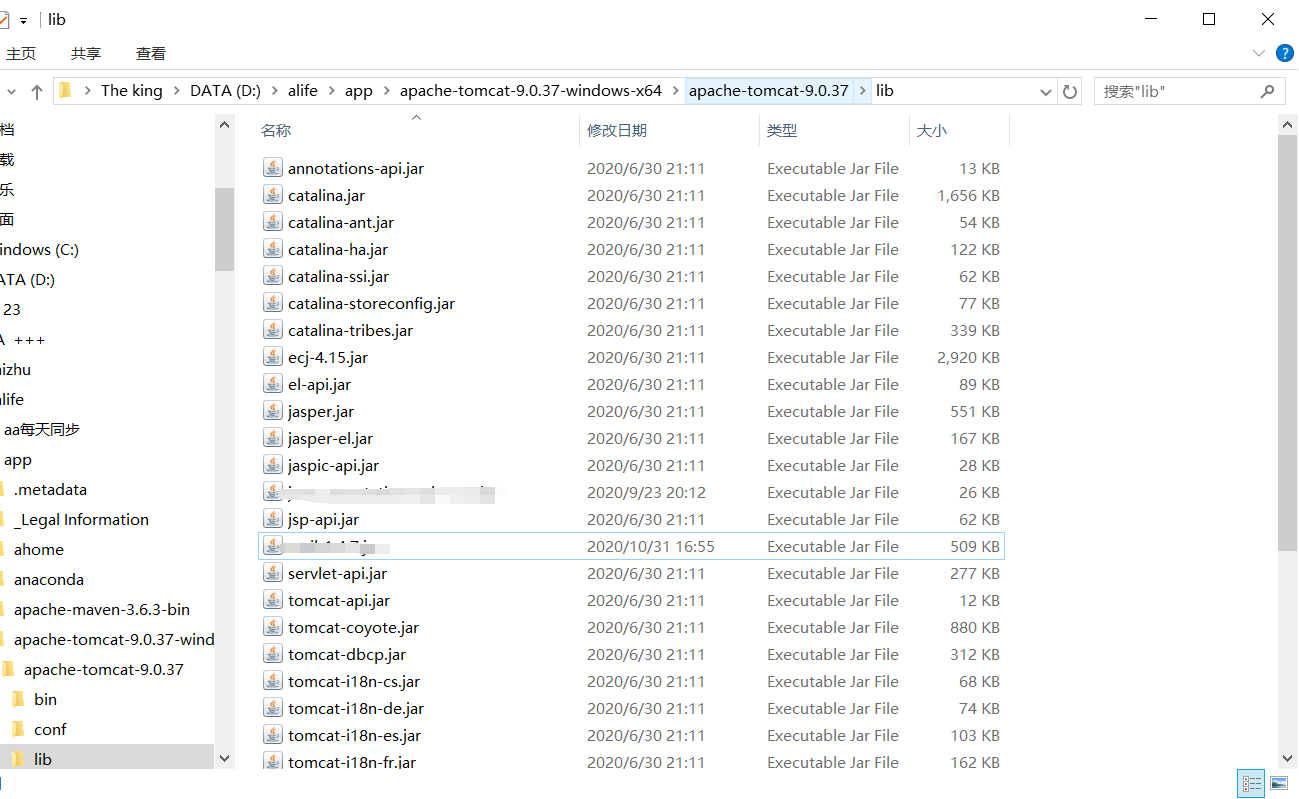Click the jar icon beside tomcat-coyote.jar
The width and height of the screenshot is (1299, 799).
pos(272,627)
